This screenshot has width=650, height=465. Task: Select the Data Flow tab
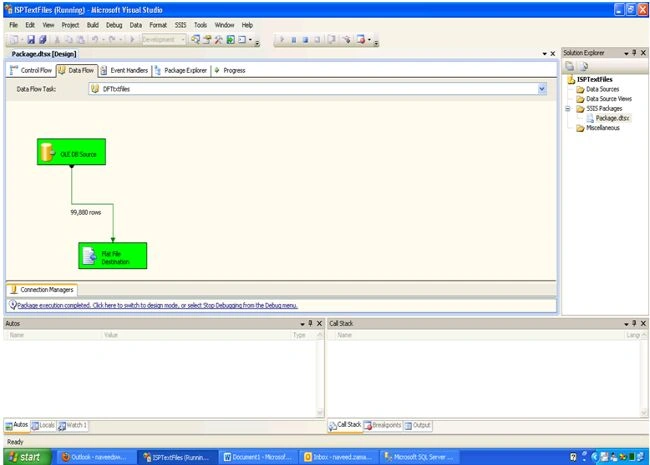point(76,70)
